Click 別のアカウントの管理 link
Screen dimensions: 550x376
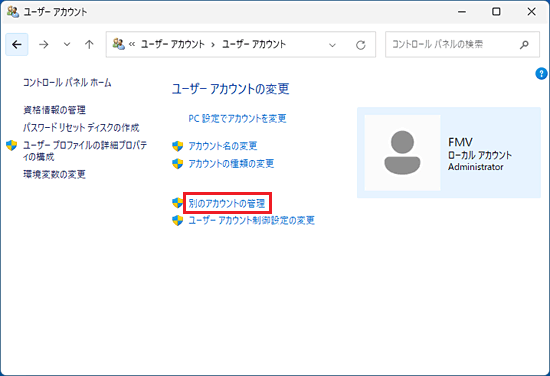pos(227,203)
